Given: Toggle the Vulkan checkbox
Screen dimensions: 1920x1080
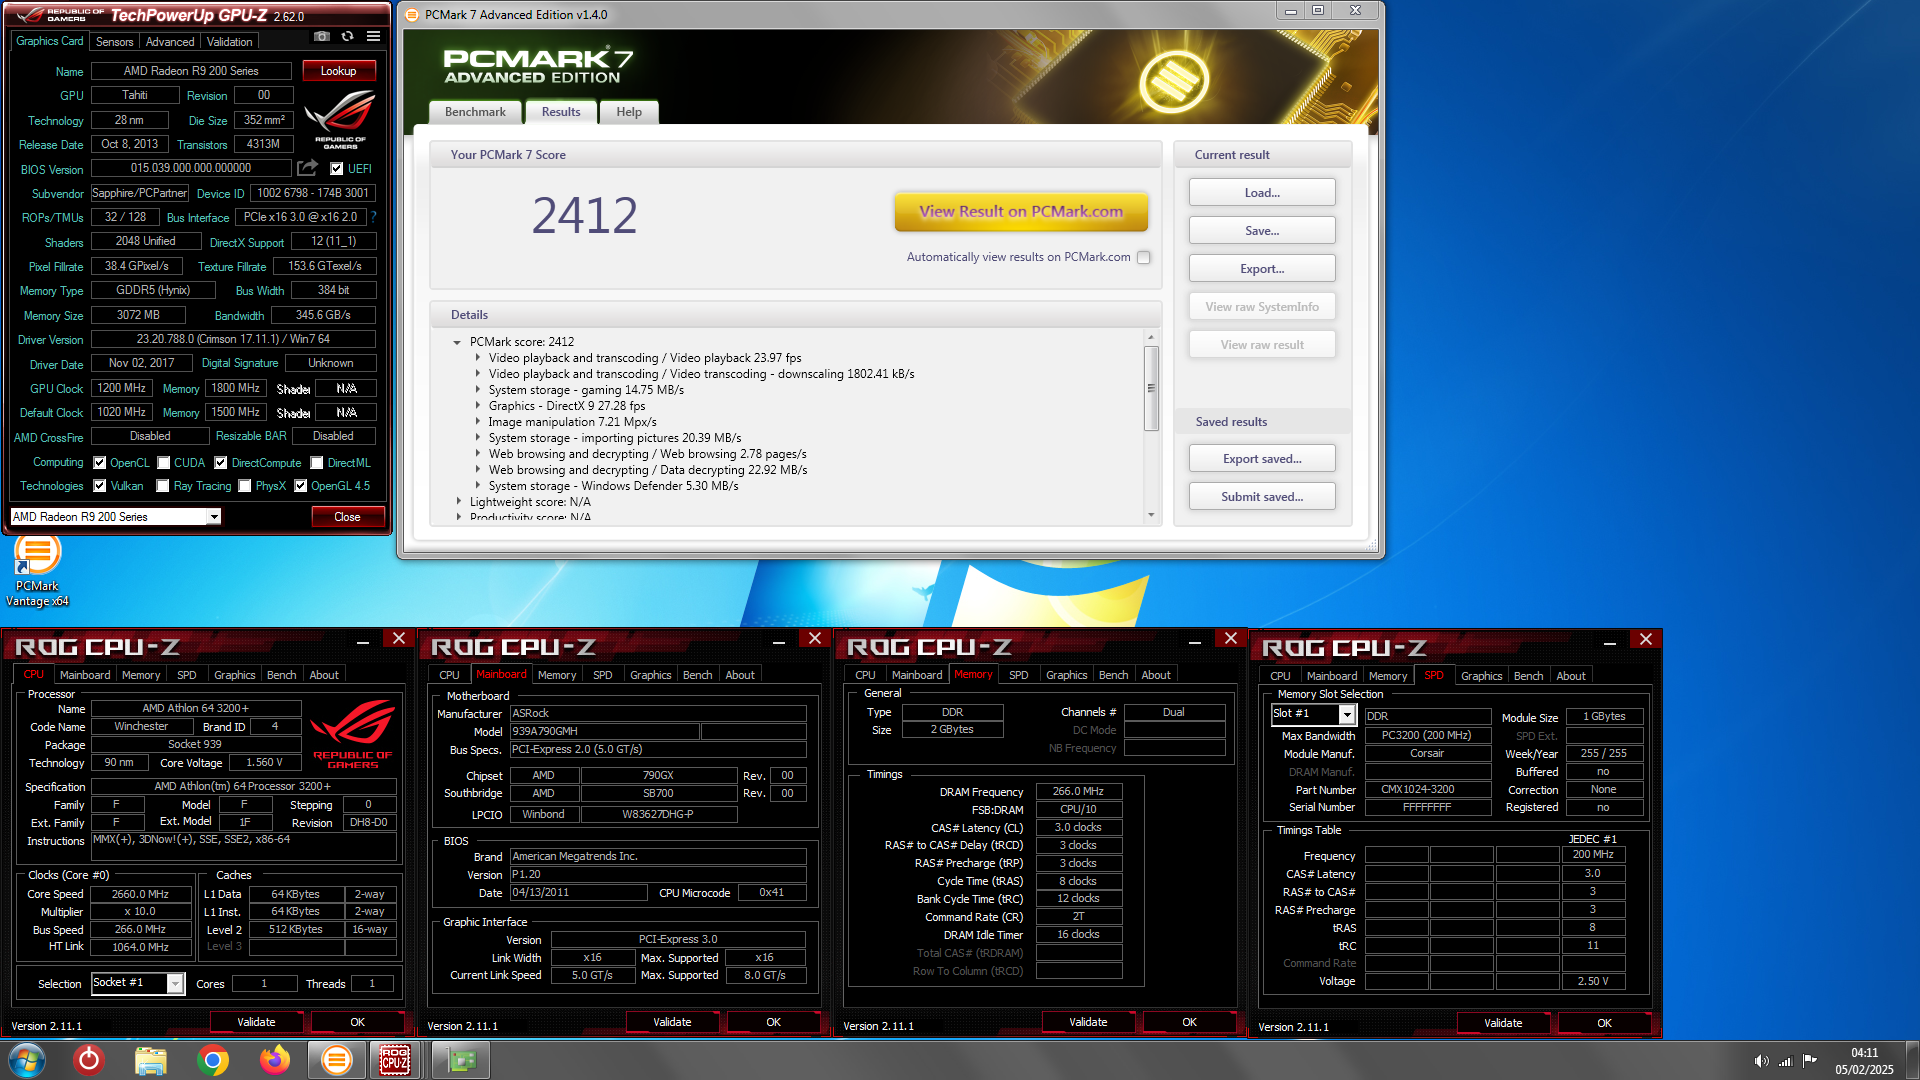Looking at the screenshot, I should (x=100, y=486).
